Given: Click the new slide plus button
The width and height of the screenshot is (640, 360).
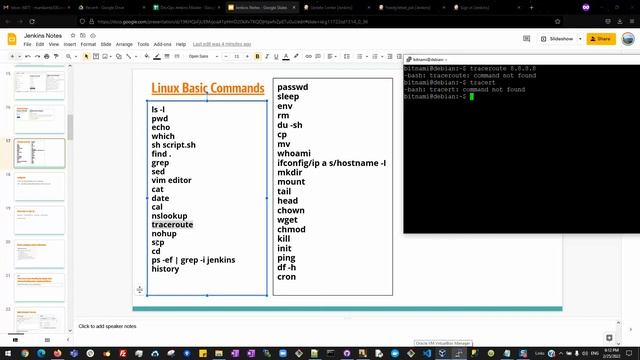Looking at the screenshot, I should tap(12, 56).
